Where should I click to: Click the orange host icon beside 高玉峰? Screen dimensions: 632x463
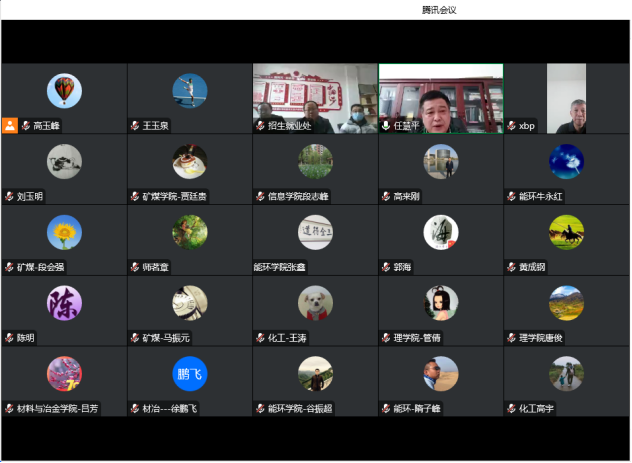(x=10, y=126)
